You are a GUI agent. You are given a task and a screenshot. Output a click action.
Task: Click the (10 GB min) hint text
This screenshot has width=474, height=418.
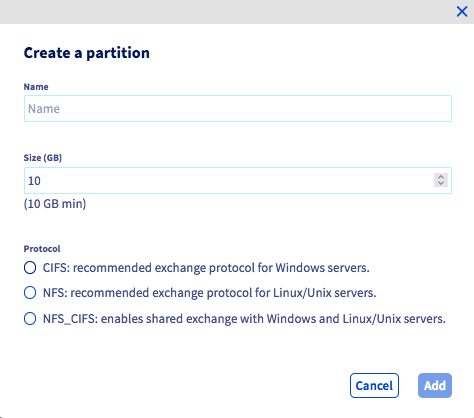[x=55, y=204]
